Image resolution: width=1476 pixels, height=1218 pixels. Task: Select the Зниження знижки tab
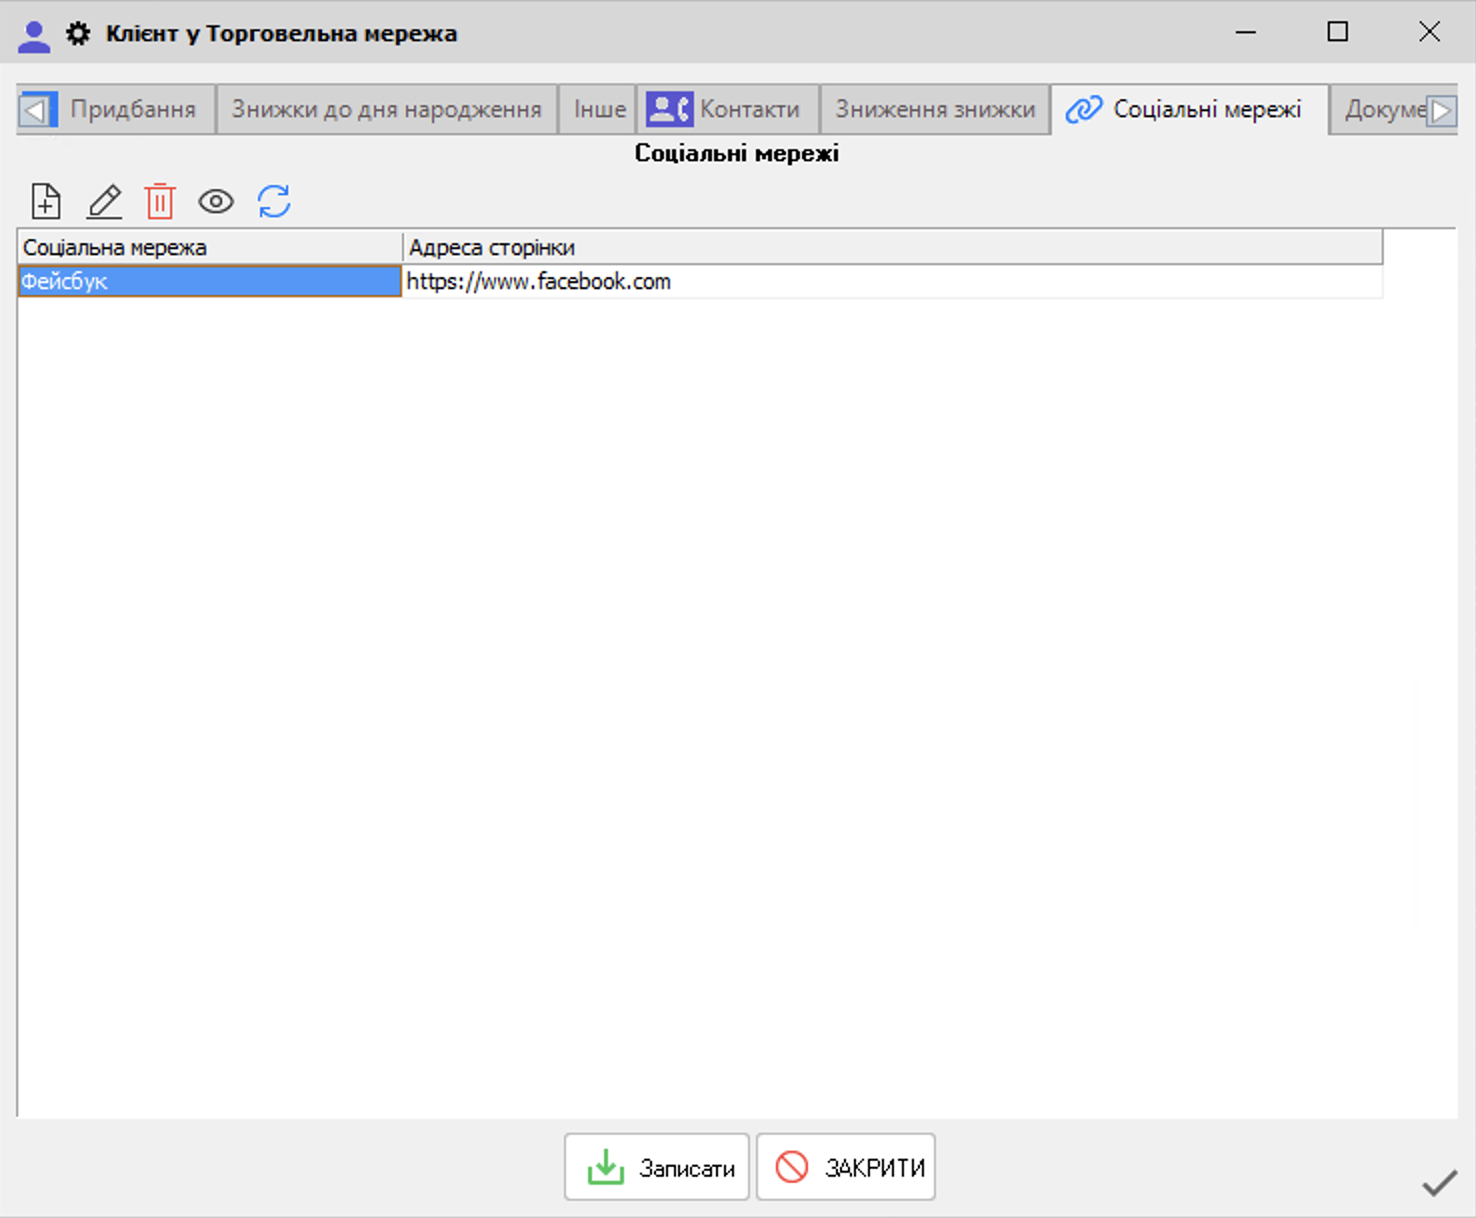point(935,109)
